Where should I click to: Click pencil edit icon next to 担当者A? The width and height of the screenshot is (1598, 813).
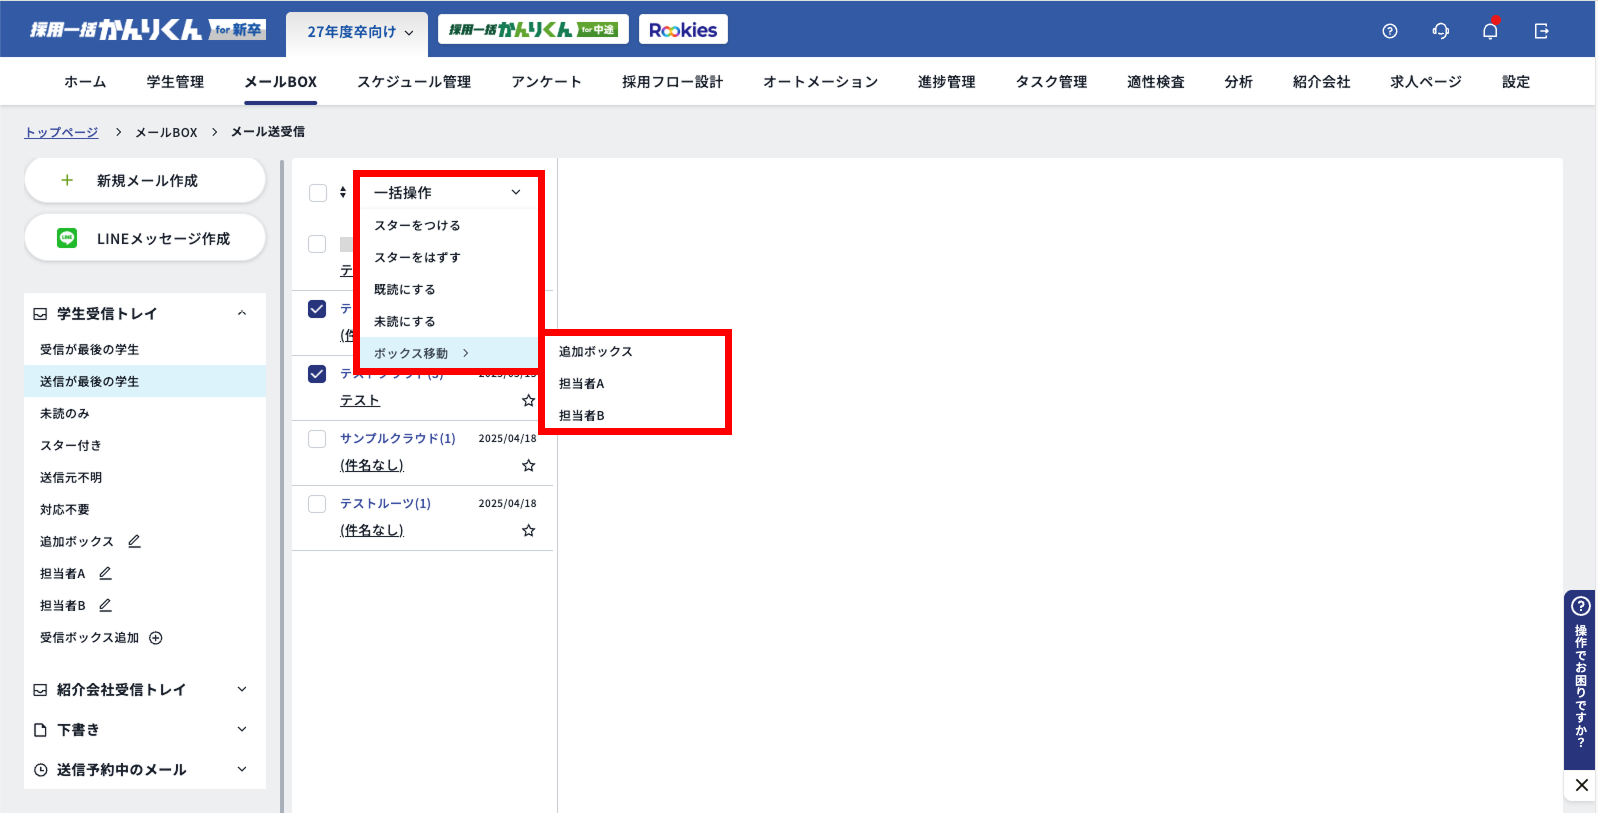[x=105, y=573]
